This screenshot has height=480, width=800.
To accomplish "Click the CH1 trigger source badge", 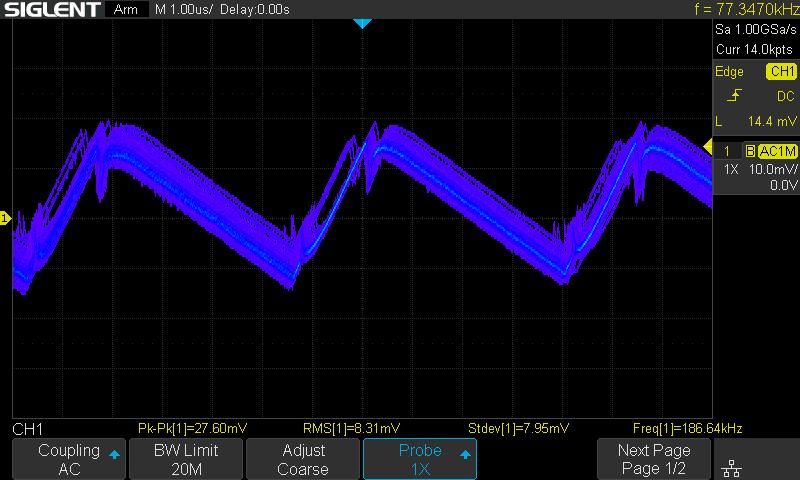I will tap(781, 71).
